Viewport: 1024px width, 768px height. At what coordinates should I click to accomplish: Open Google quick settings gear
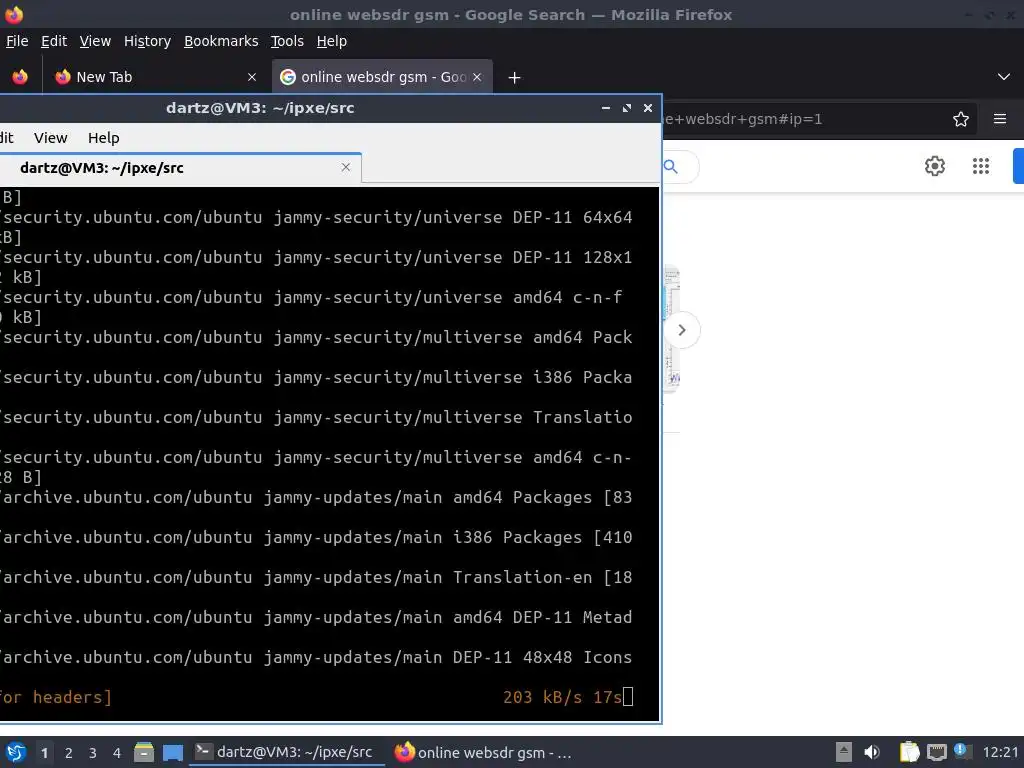[x=935, y=166]
